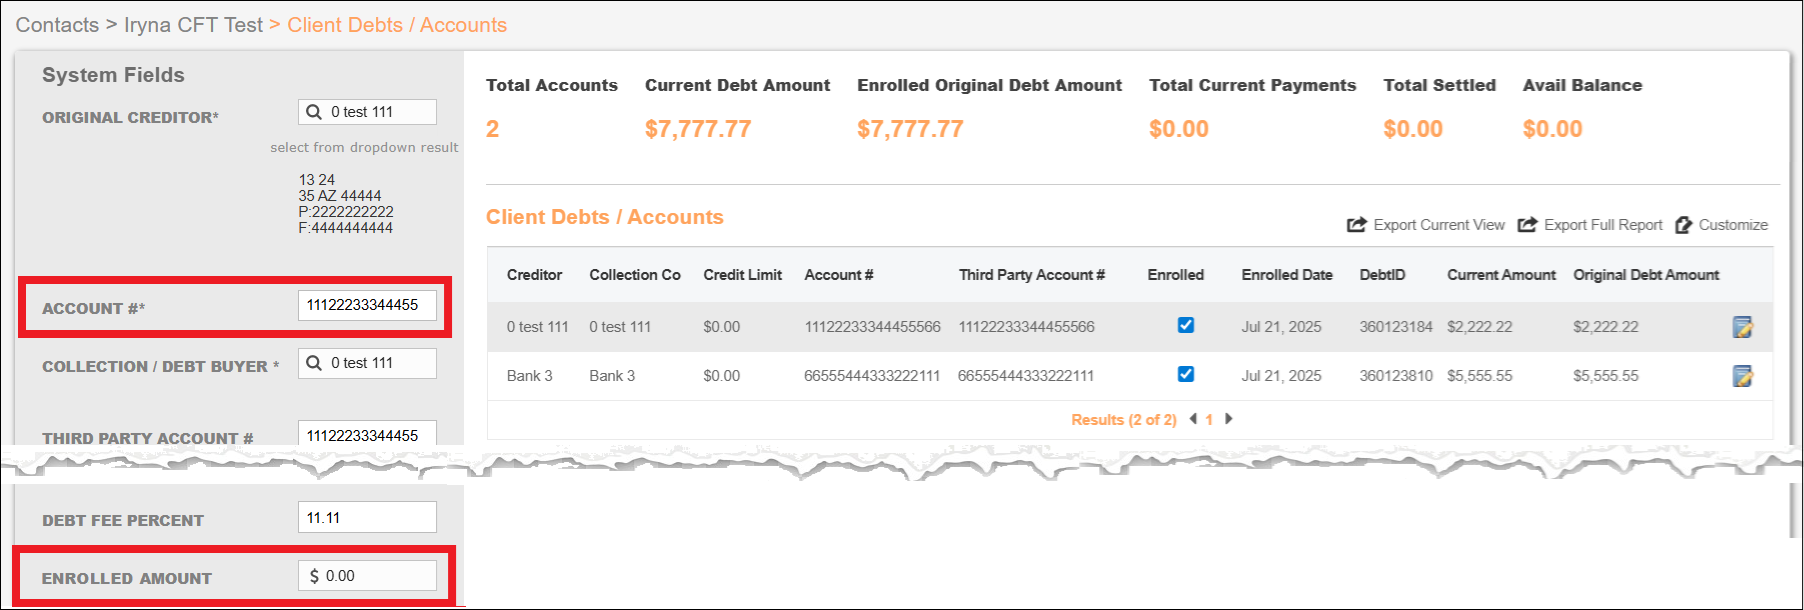Sort by the Third Party Account # header
This screenshot has height=610, width=1804.
(x=1032, y=275)
